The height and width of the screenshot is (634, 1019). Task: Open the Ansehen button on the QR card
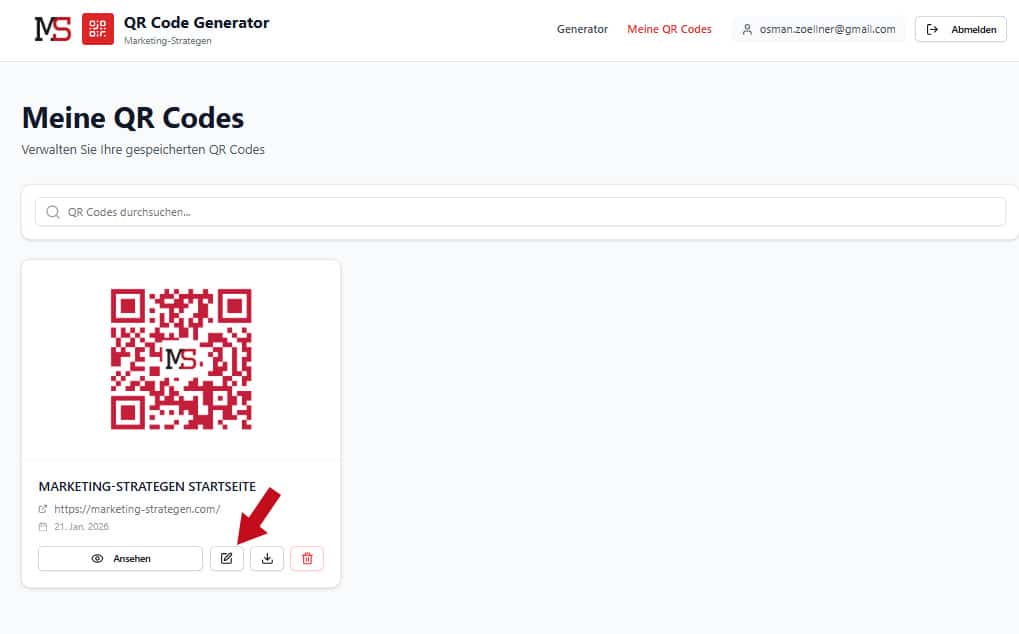coord(119,558)
